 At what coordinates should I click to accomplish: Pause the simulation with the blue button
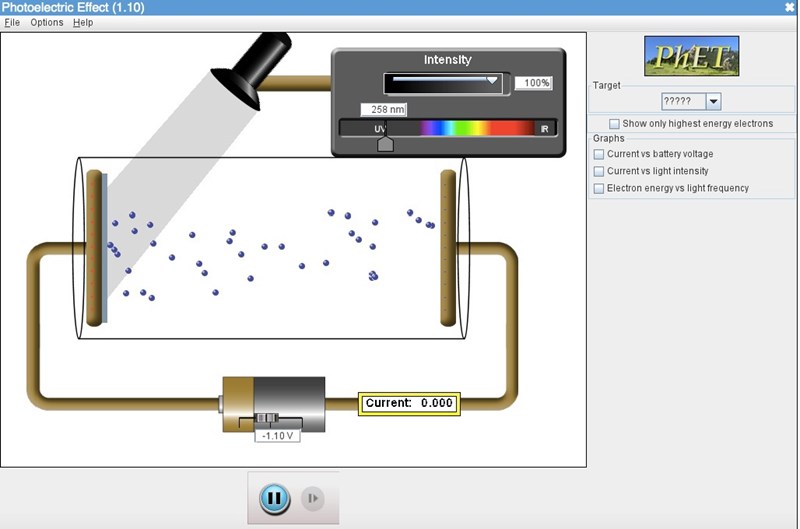(274, 498)
